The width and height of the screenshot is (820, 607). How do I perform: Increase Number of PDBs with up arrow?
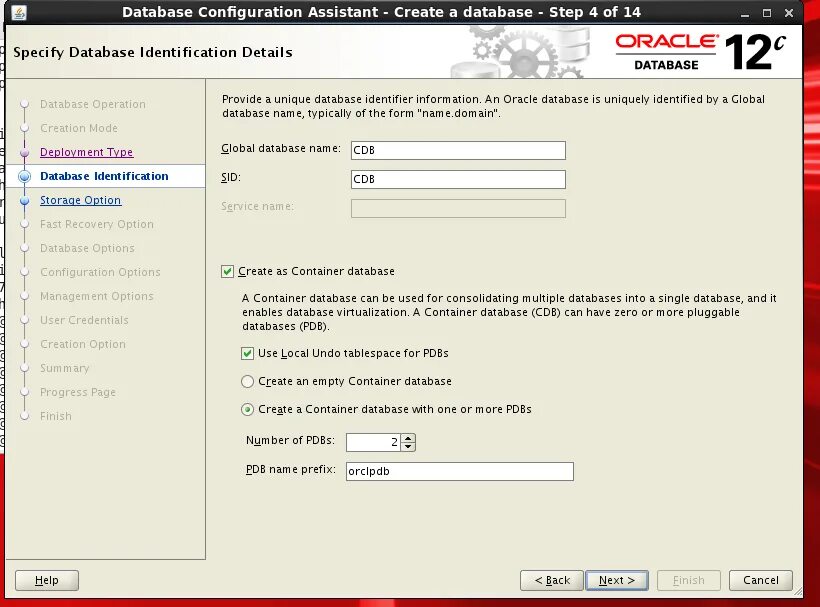(408, 438)
